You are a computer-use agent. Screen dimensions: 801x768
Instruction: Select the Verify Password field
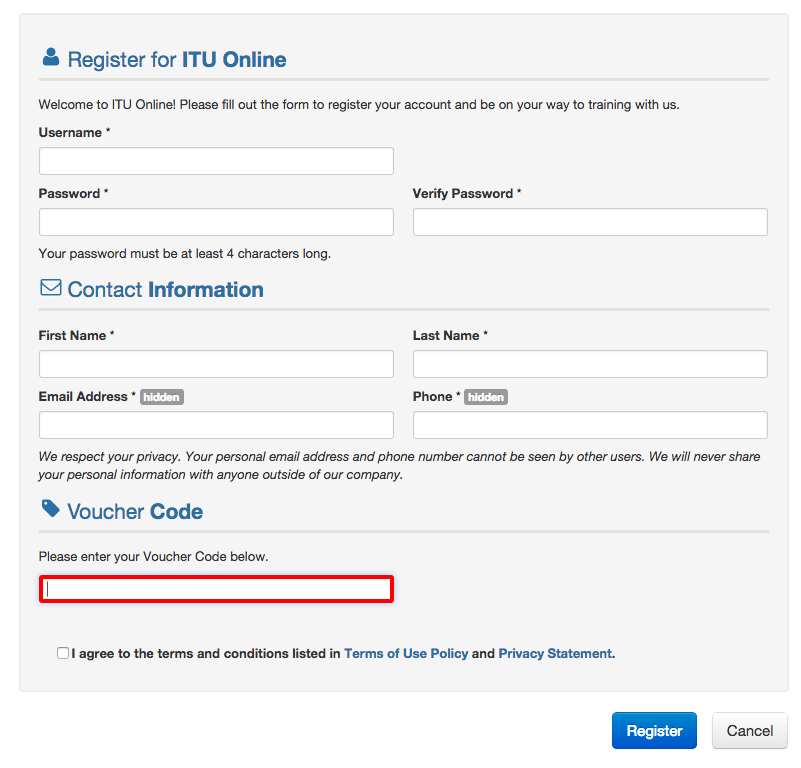click(x=590, y=222)
